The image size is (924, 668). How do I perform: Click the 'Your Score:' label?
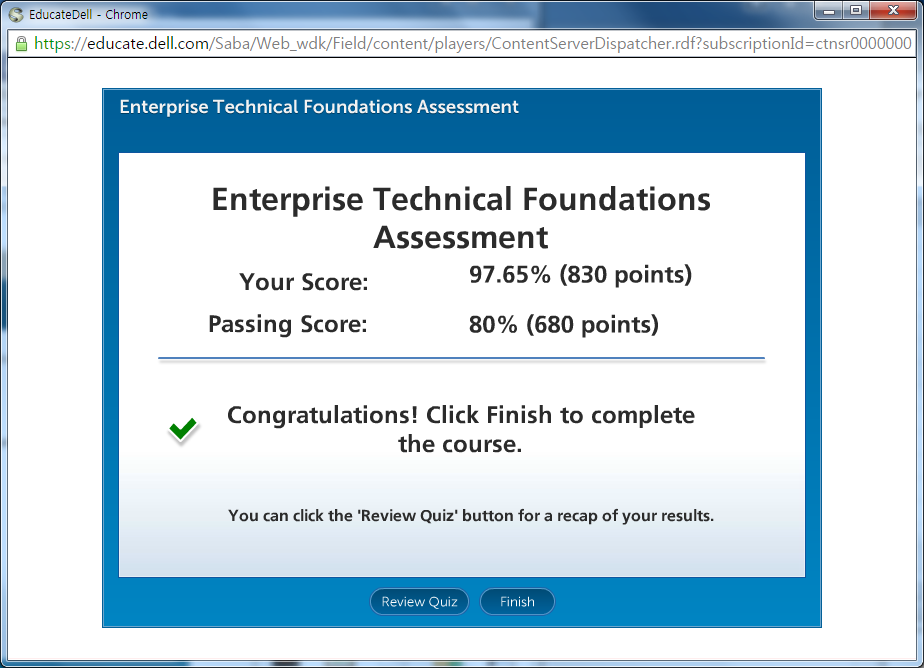tap(304, 283)
